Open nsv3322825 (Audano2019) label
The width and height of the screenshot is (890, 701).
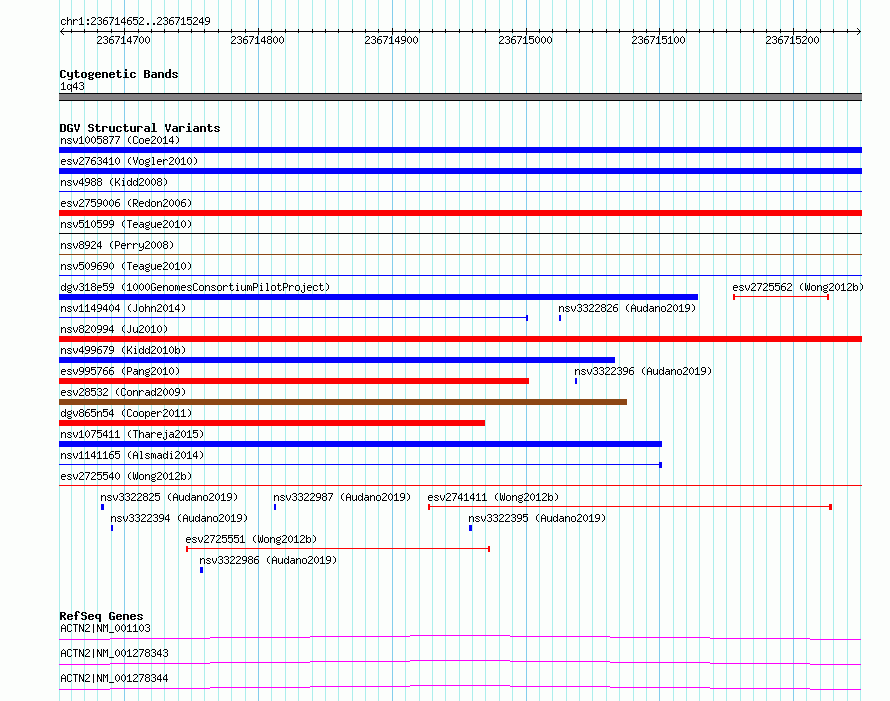169,497
